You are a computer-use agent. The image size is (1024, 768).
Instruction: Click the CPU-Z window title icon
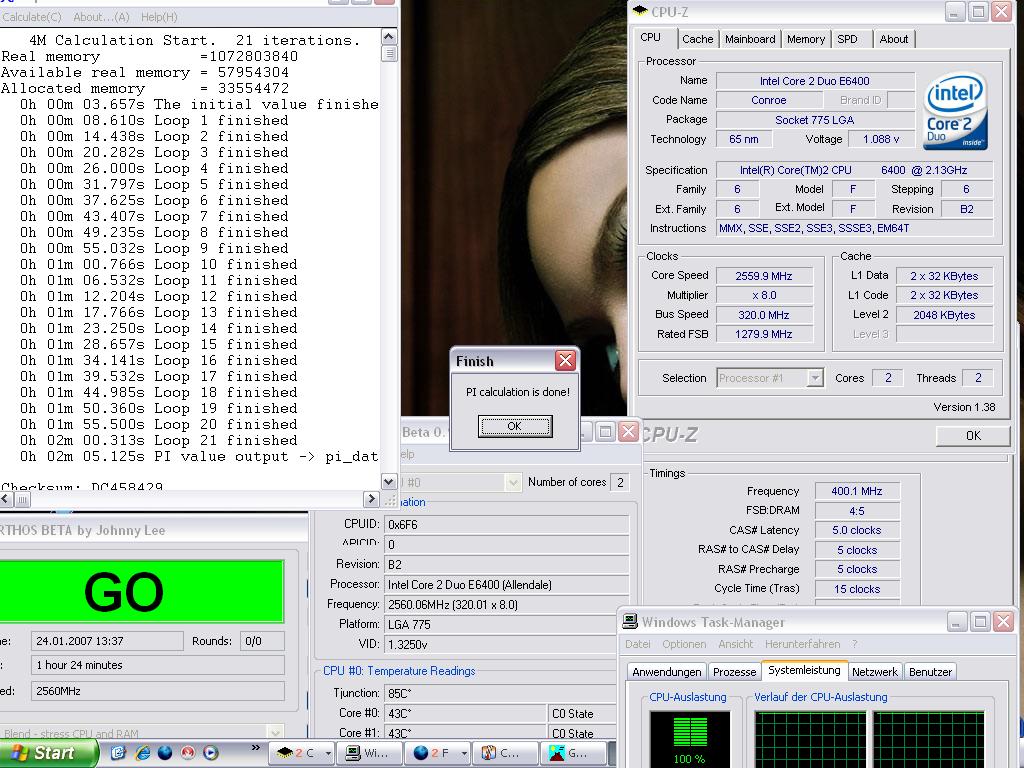641,11
